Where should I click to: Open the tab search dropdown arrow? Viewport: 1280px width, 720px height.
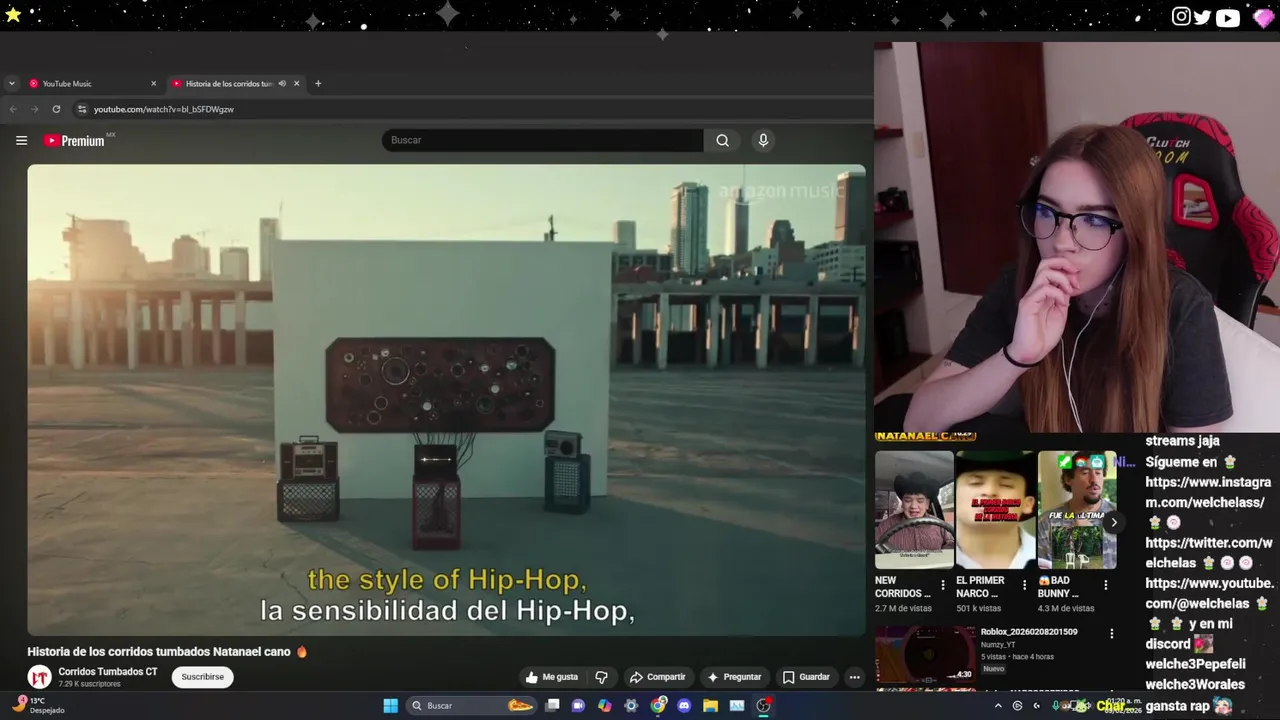(11, 83)
